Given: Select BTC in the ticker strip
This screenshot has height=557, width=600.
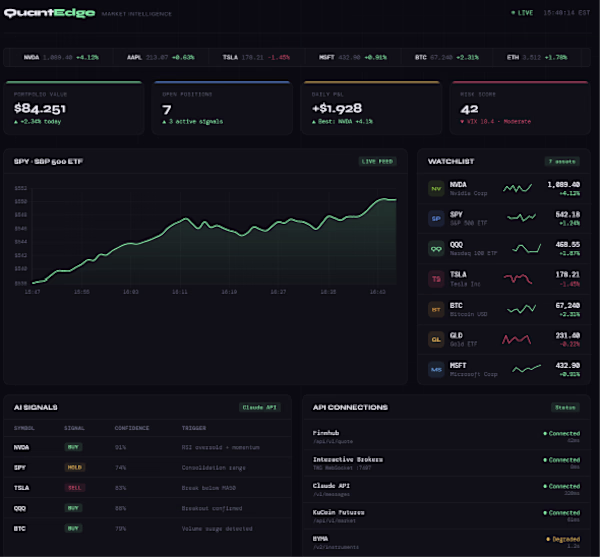Looking at the screenshot, I should click(447, 57).
